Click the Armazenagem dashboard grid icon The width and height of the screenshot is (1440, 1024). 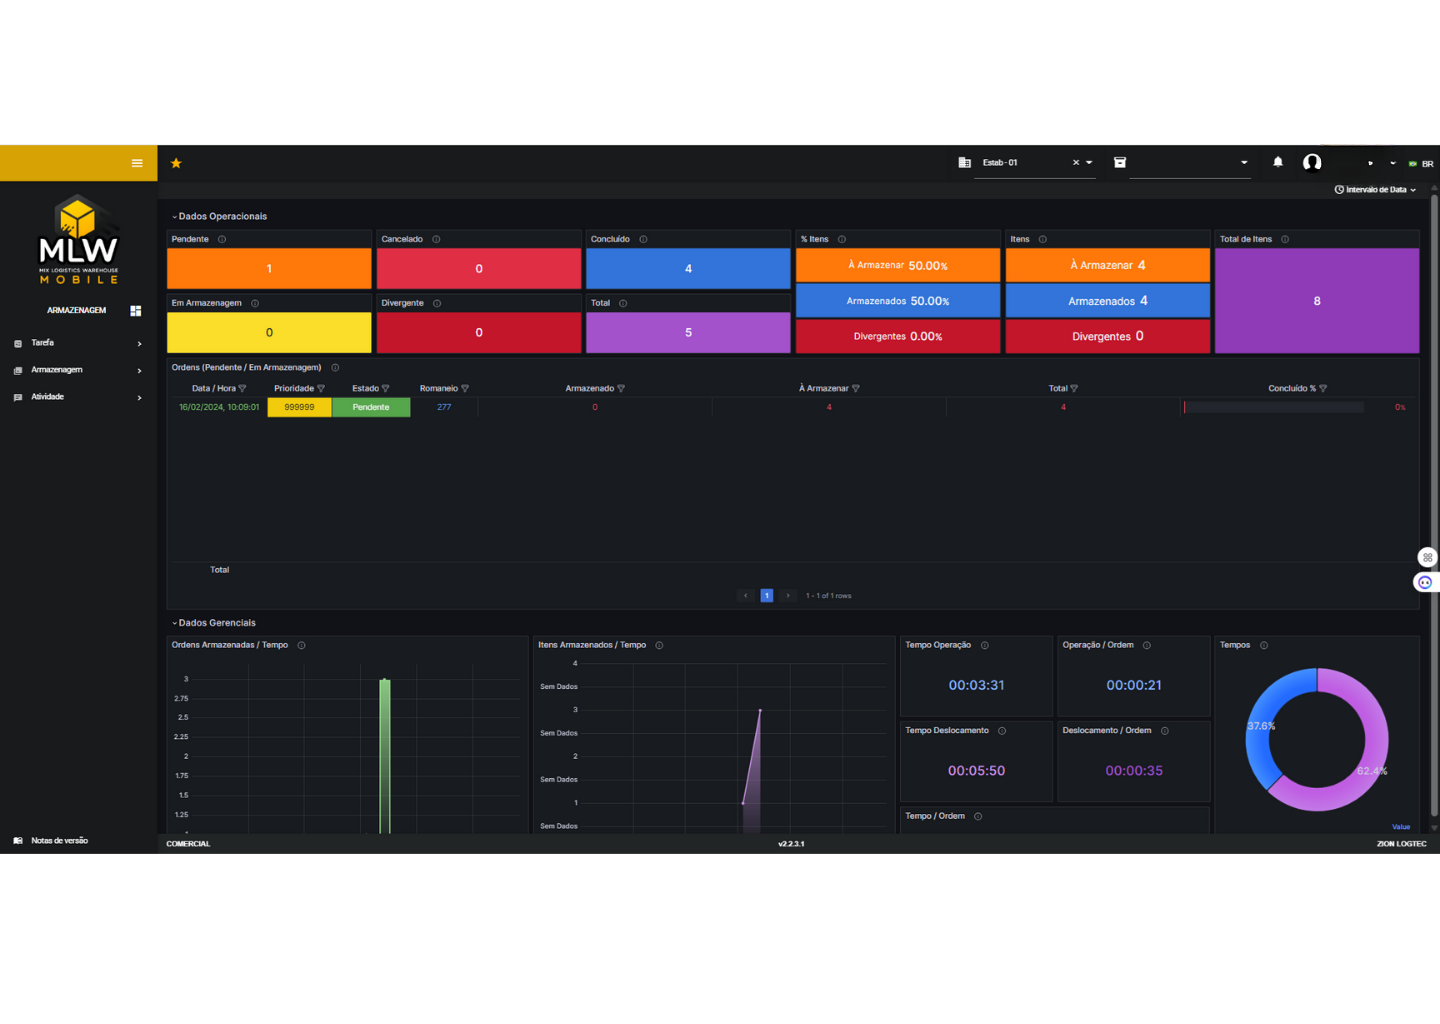point(136,311)
